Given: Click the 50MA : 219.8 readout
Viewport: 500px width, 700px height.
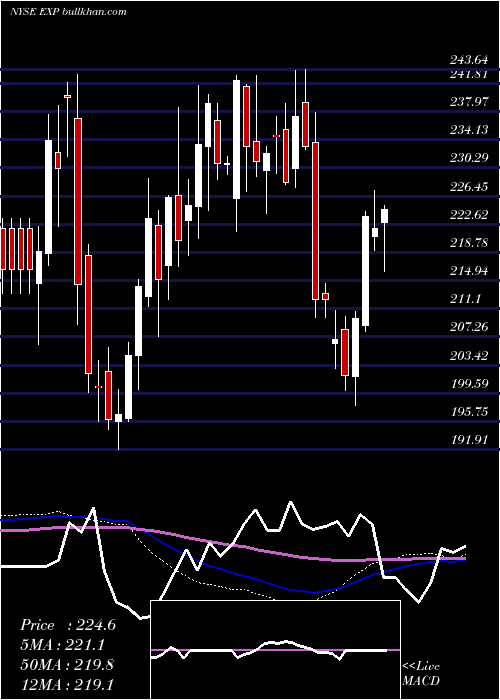Looking at the screenshot, I should click(x=67, y=665).
